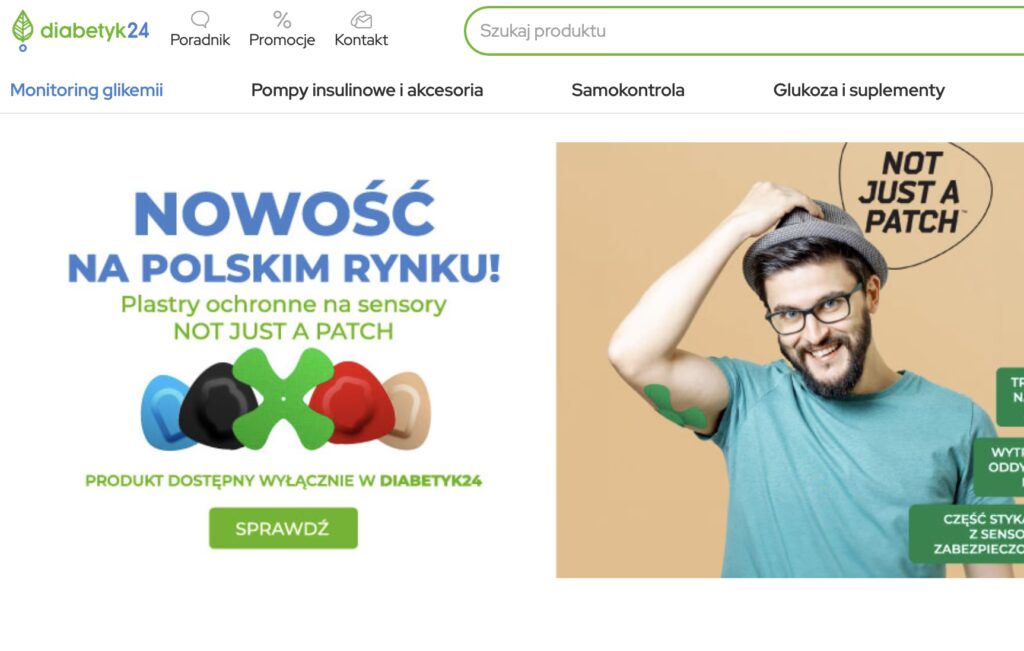Screen dimensions: 1024x651
Task: Click the Poradnik link text
Action: (200, 40)
